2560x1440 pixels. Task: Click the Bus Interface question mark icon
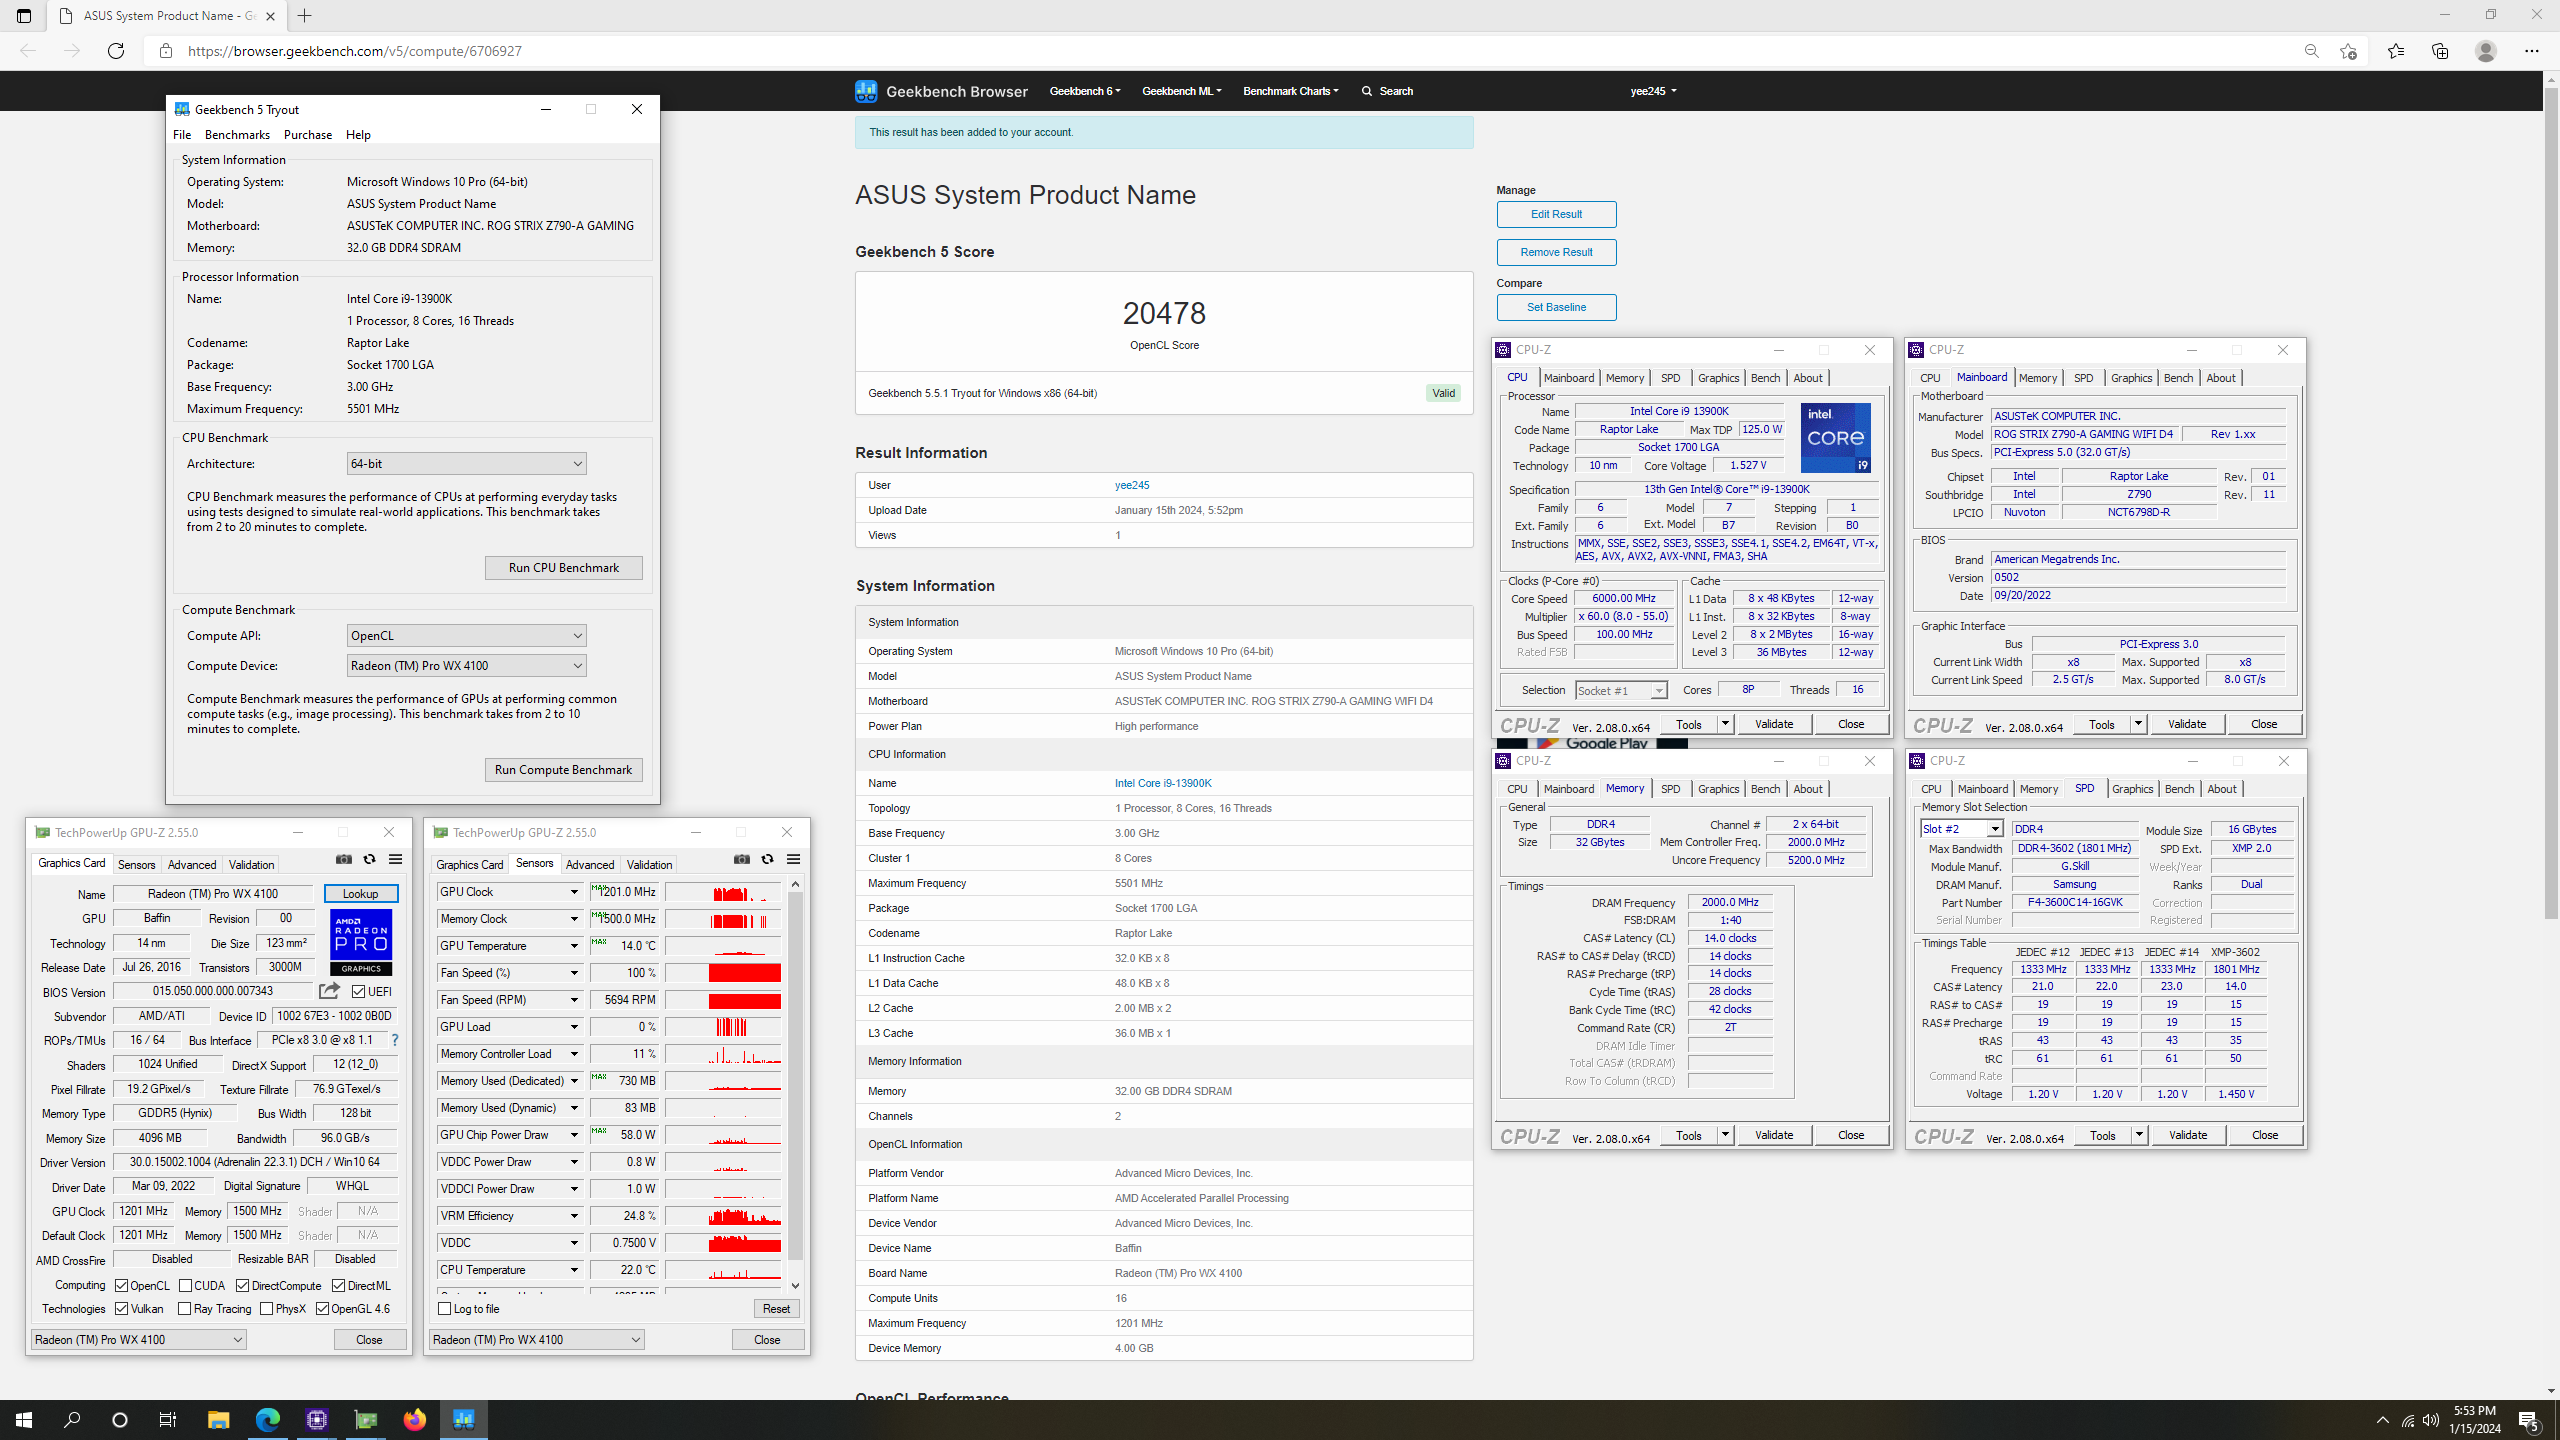[395, 1040]
